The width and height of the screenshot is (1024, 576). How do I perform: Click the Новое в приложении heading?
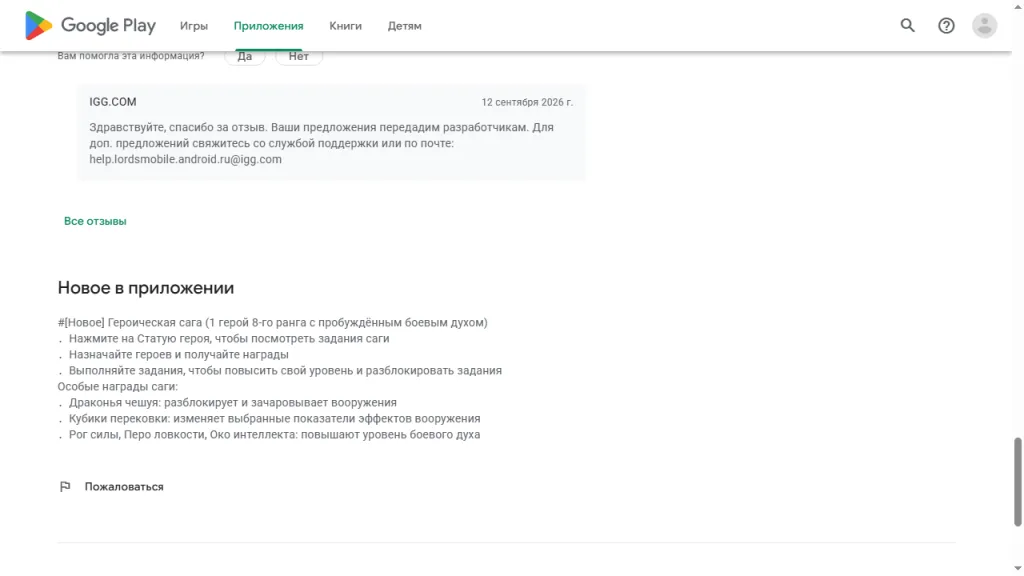click(x=146, y=288)
